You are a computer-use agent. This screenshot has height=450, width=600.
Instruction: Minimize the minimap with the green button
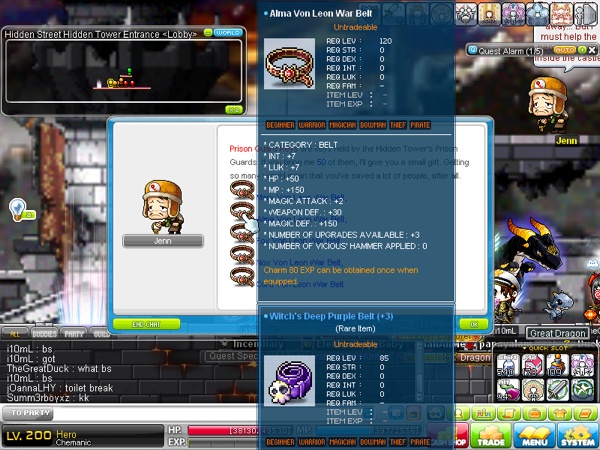point(208,33)
